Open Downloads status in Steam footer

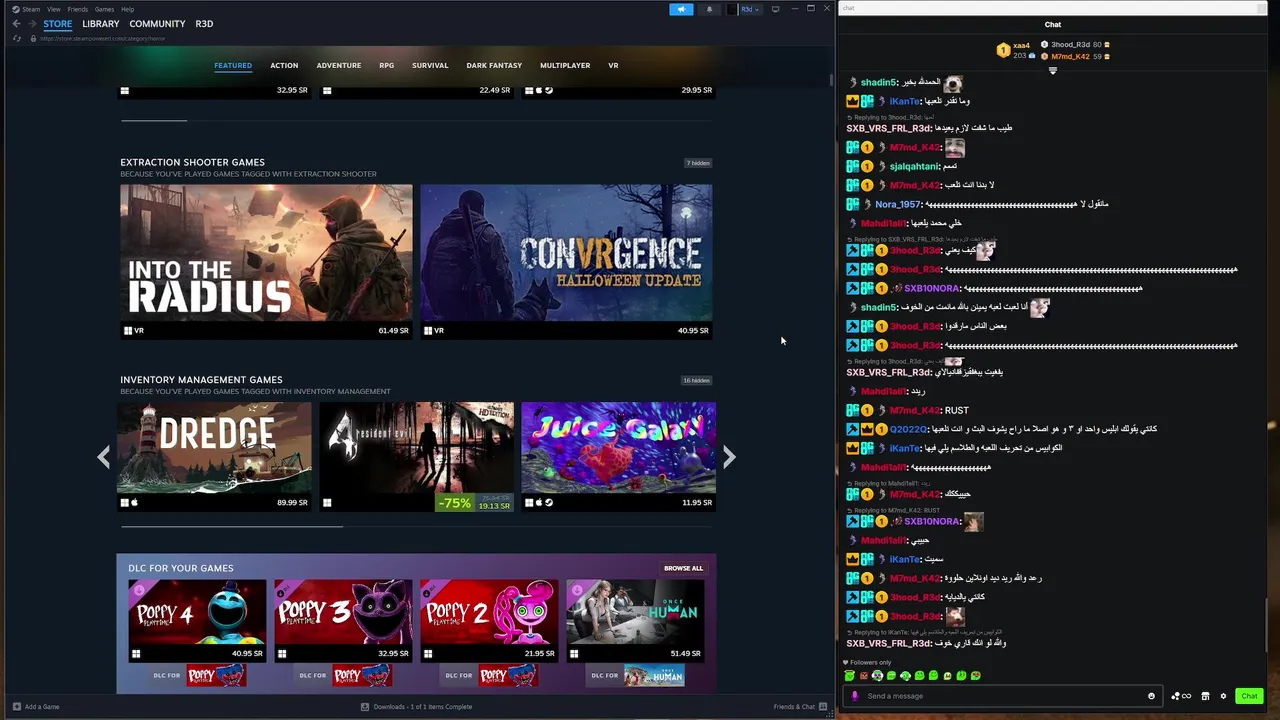tap(416, 707)
